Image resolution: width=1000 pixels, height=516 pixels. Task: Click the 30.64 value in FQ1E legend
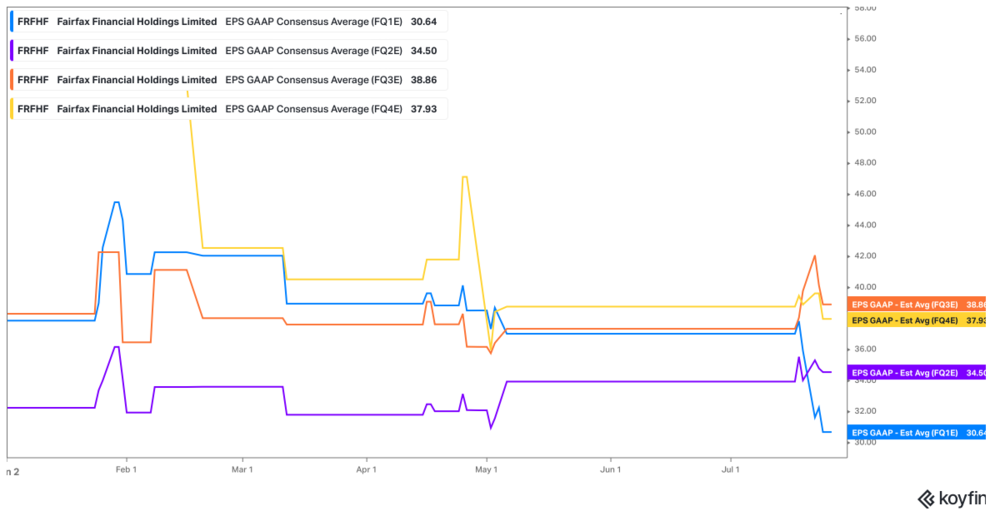pos(423,22)
